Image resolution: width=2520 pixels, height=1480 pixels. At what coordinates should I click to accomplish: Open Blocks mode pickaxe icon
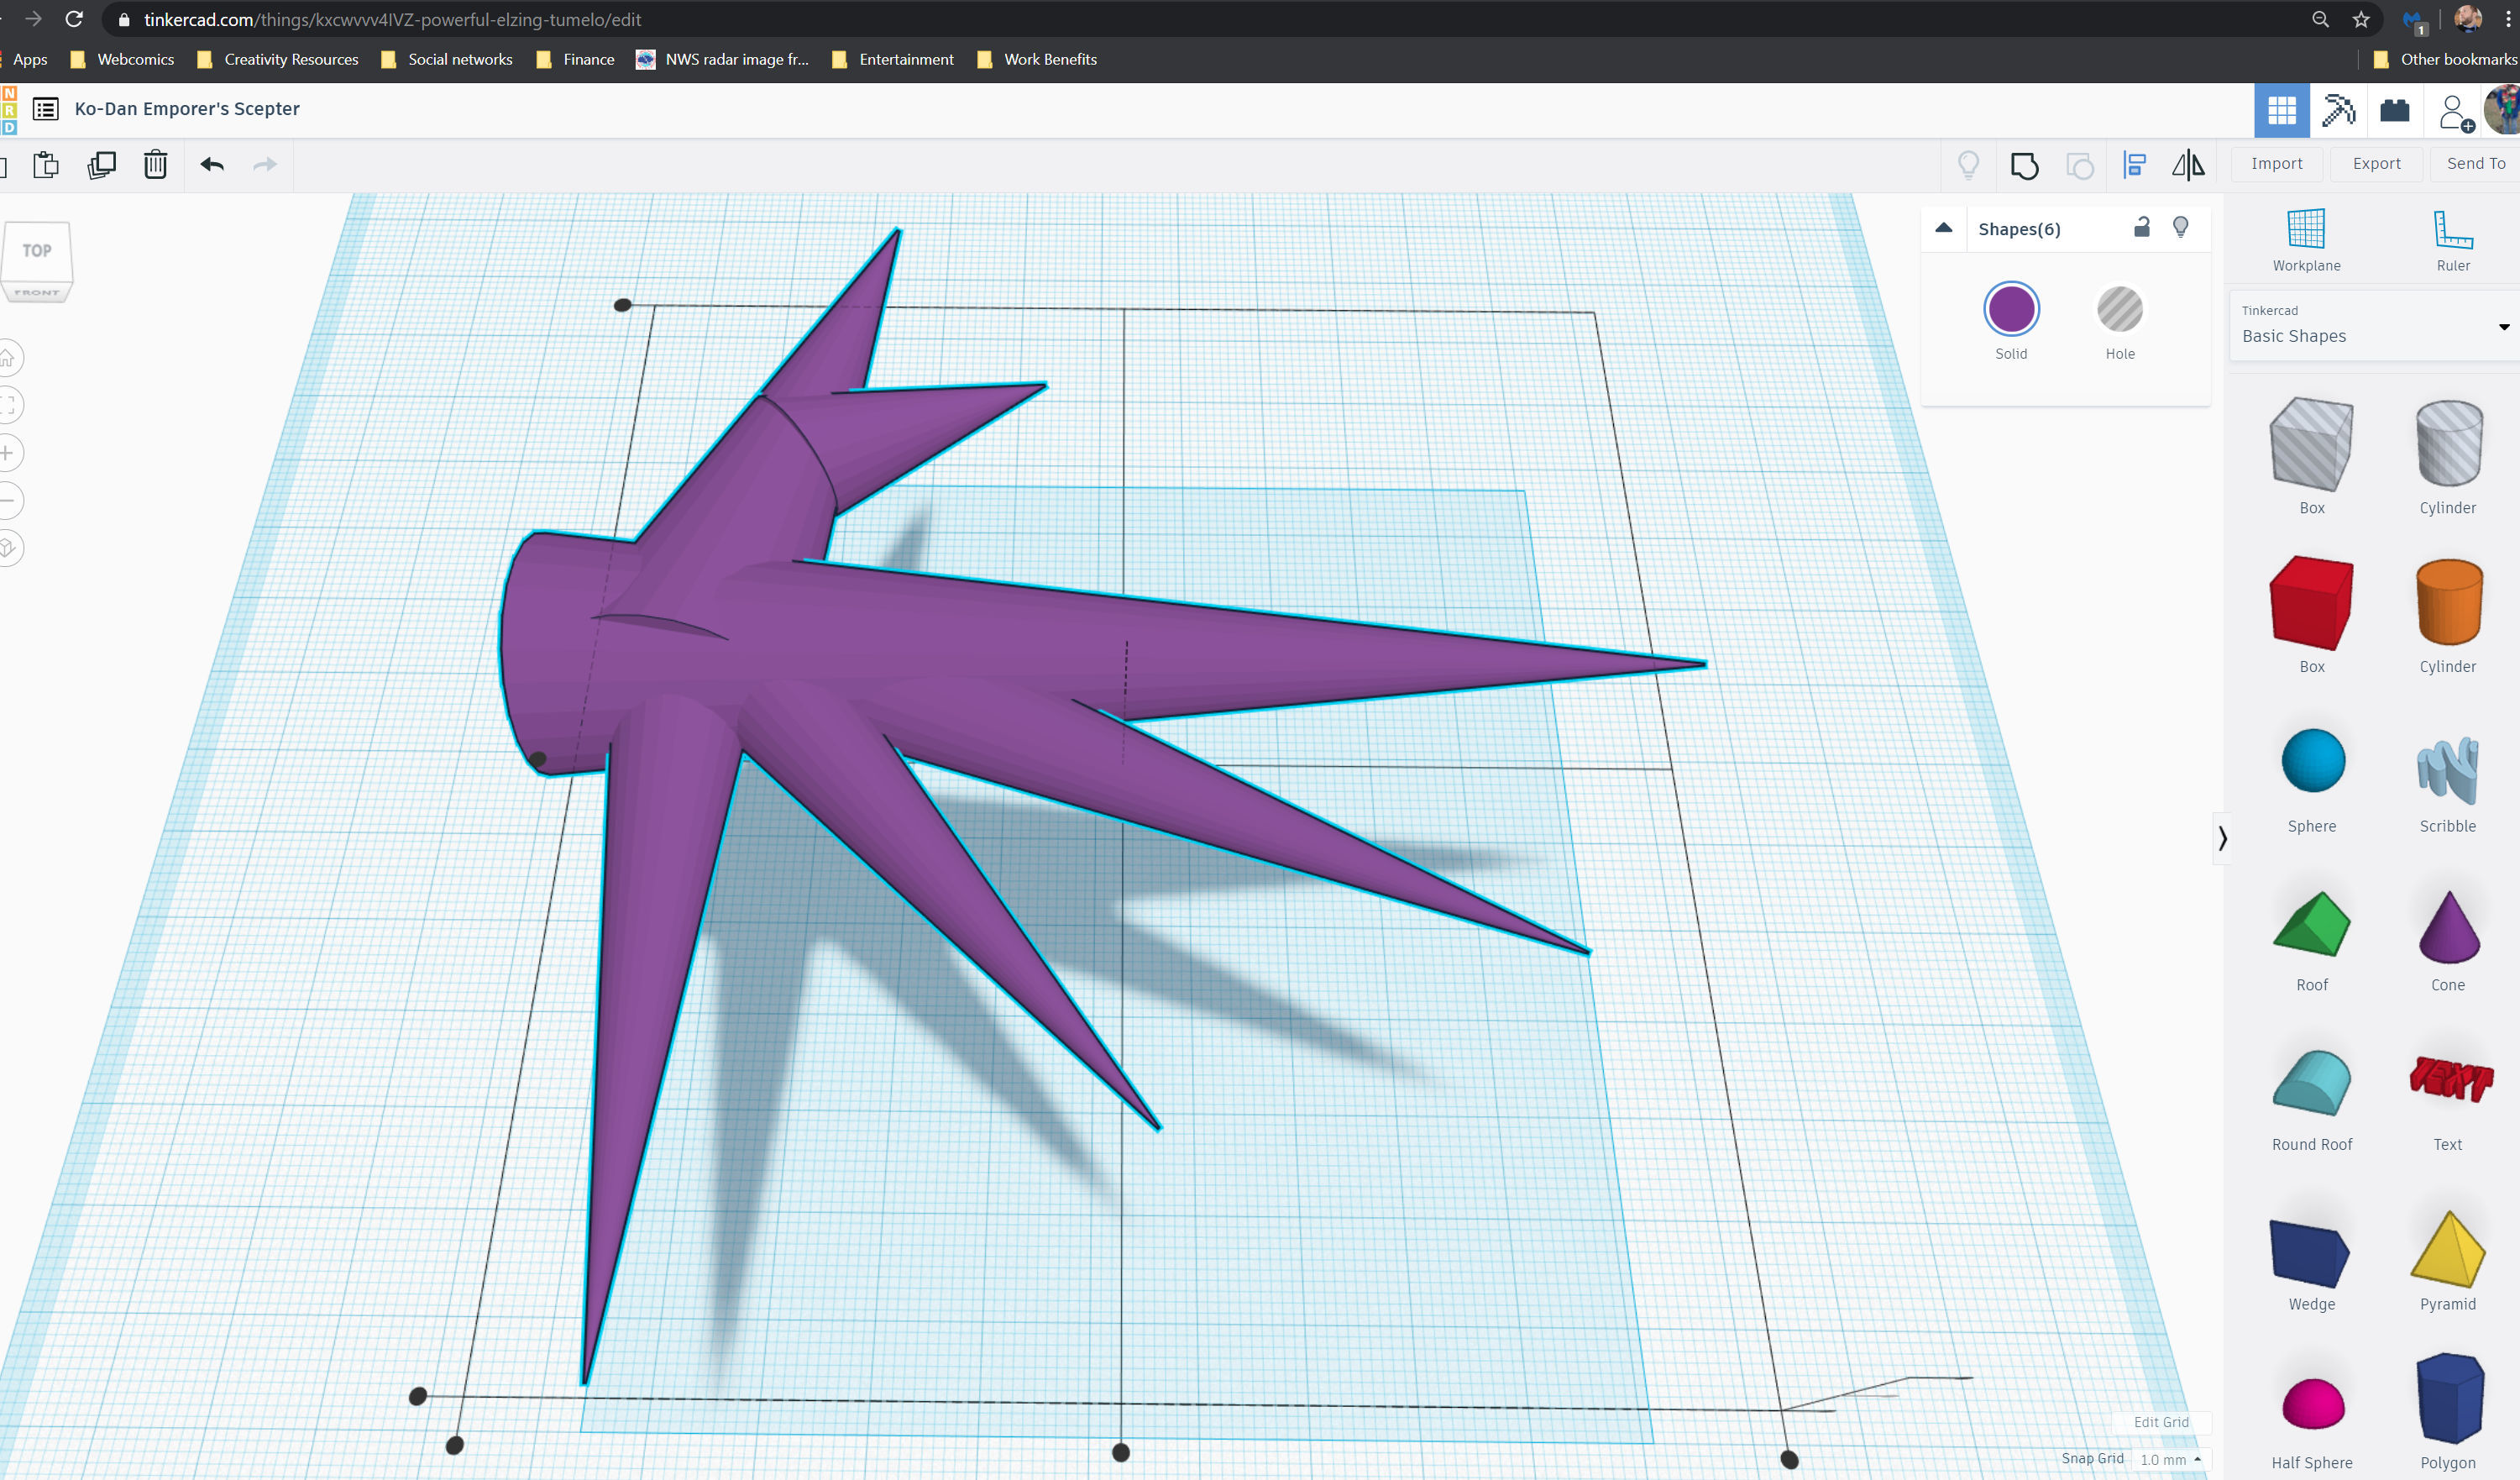pos(2338,110)
